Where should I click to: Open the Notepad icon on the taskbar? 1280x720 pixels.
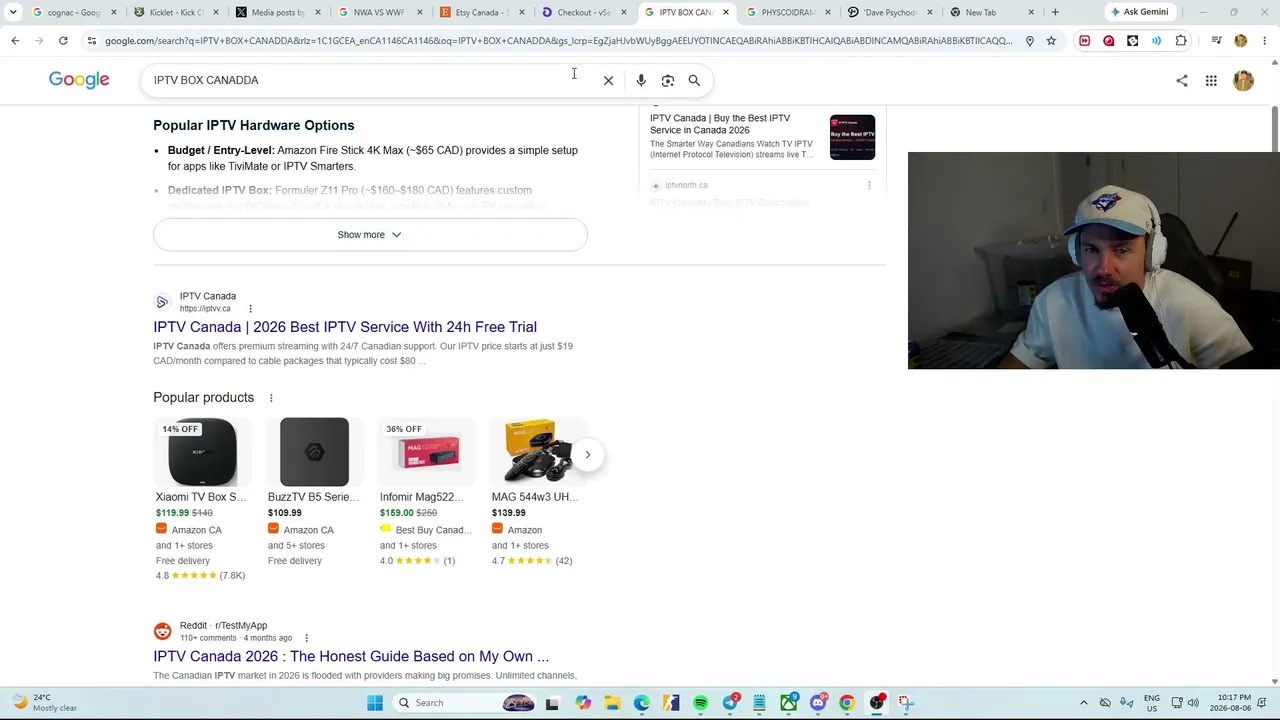click(x=759, y=703)
